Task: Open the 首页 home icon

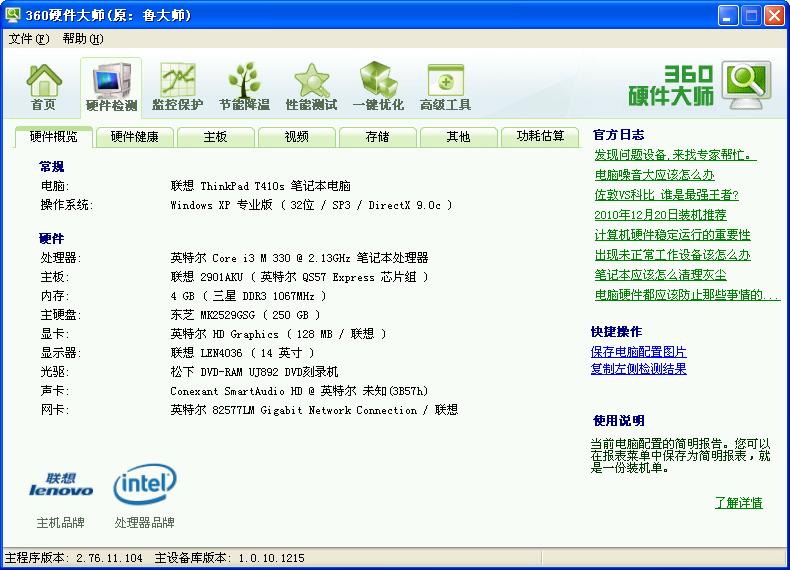Action: [44, 87]
